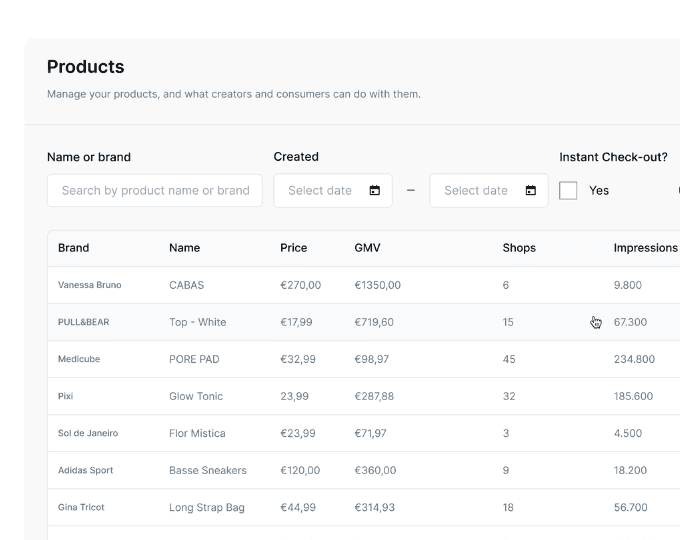Open the Glow Tonic product name
The image size is (680, 540).
[x=196, y=396]
